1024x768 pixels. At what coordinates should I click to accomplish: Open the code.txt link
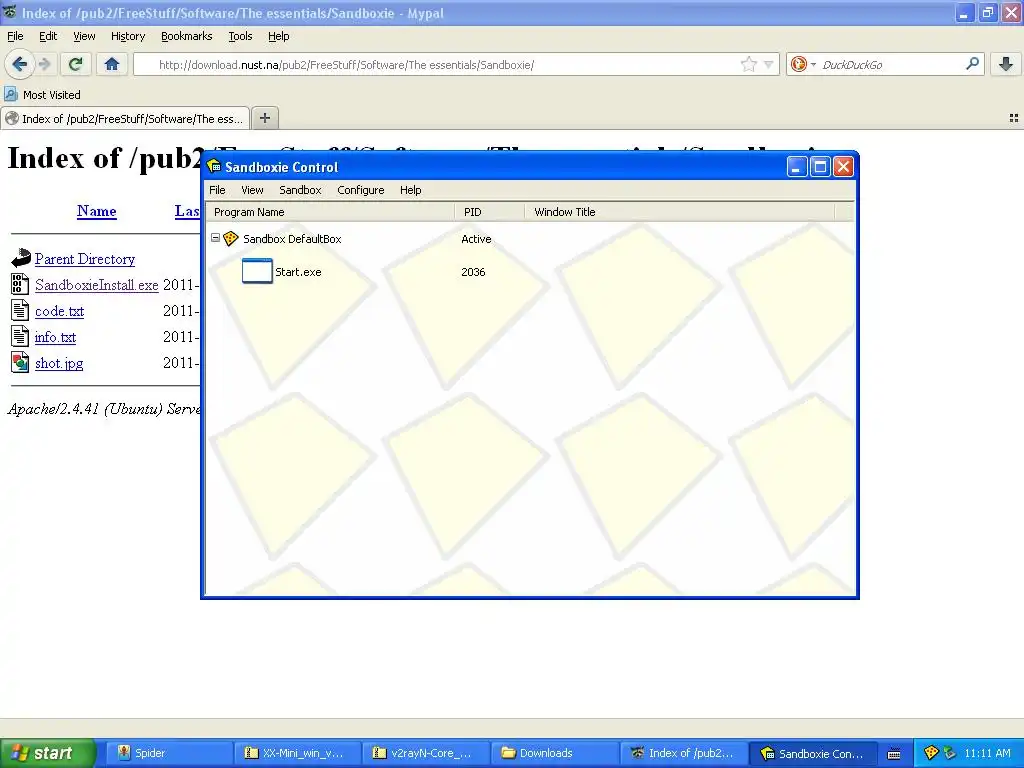(x=59, y=311)
